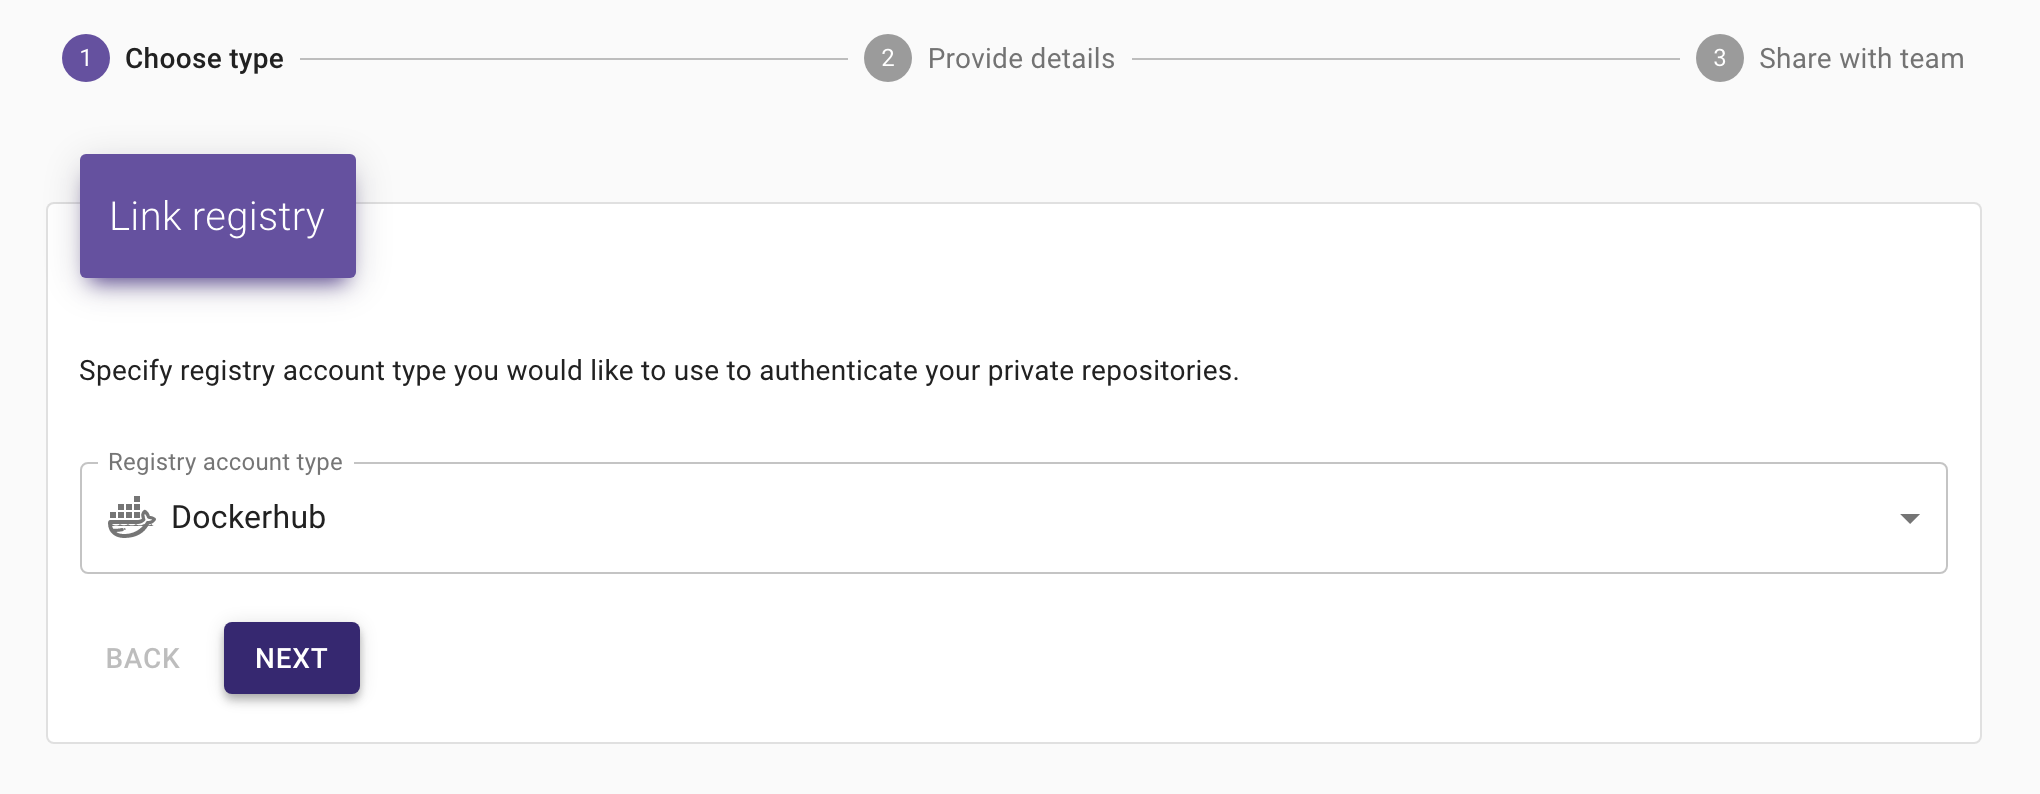Select the Choose type wizard step
This screenshot has width=2040, height=794.
pos(206,58)
